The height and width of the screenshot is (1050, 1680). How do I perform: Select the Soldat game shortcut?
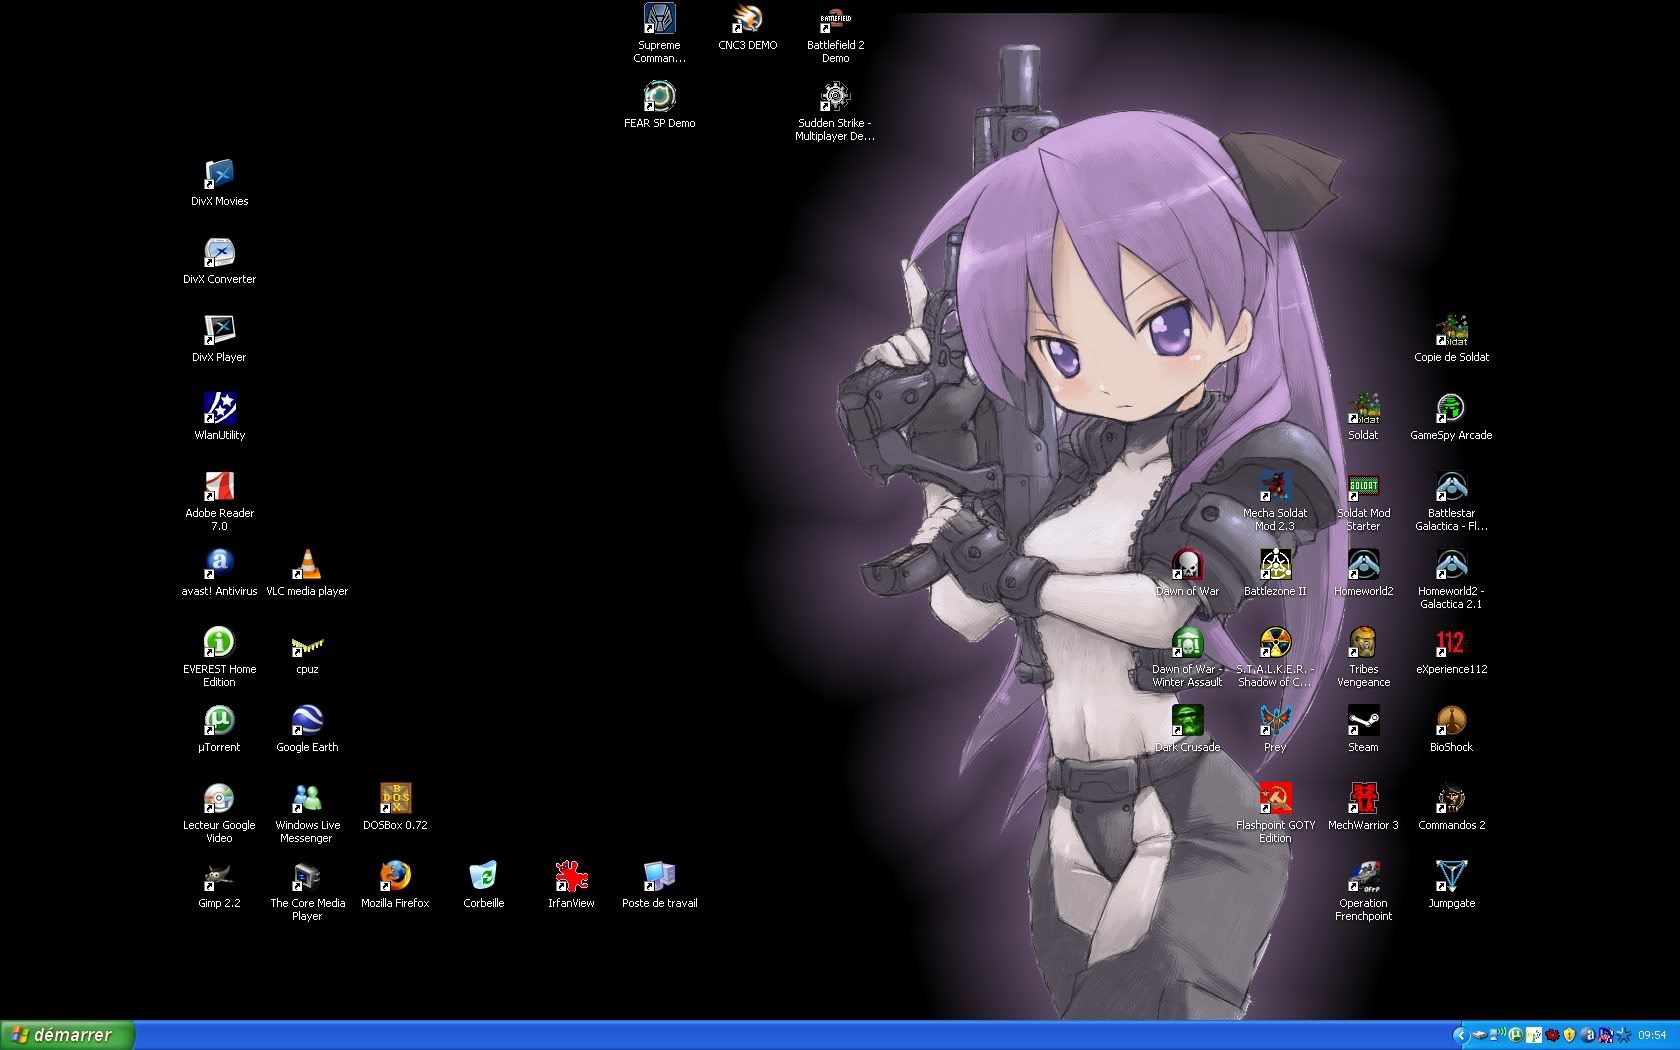1363,408
